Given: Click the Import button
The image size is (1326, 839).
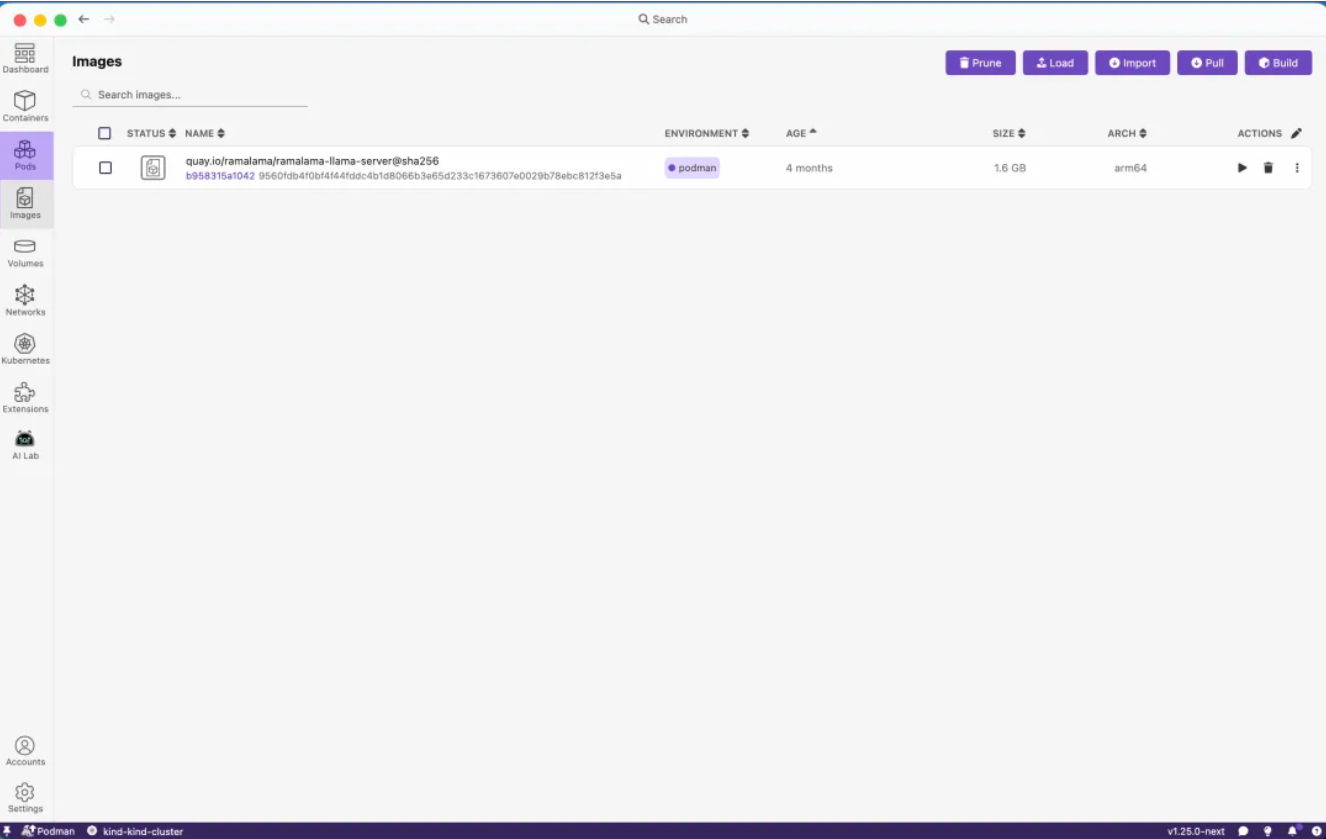Looking at the screenshot, I should tap(1132, 63).
